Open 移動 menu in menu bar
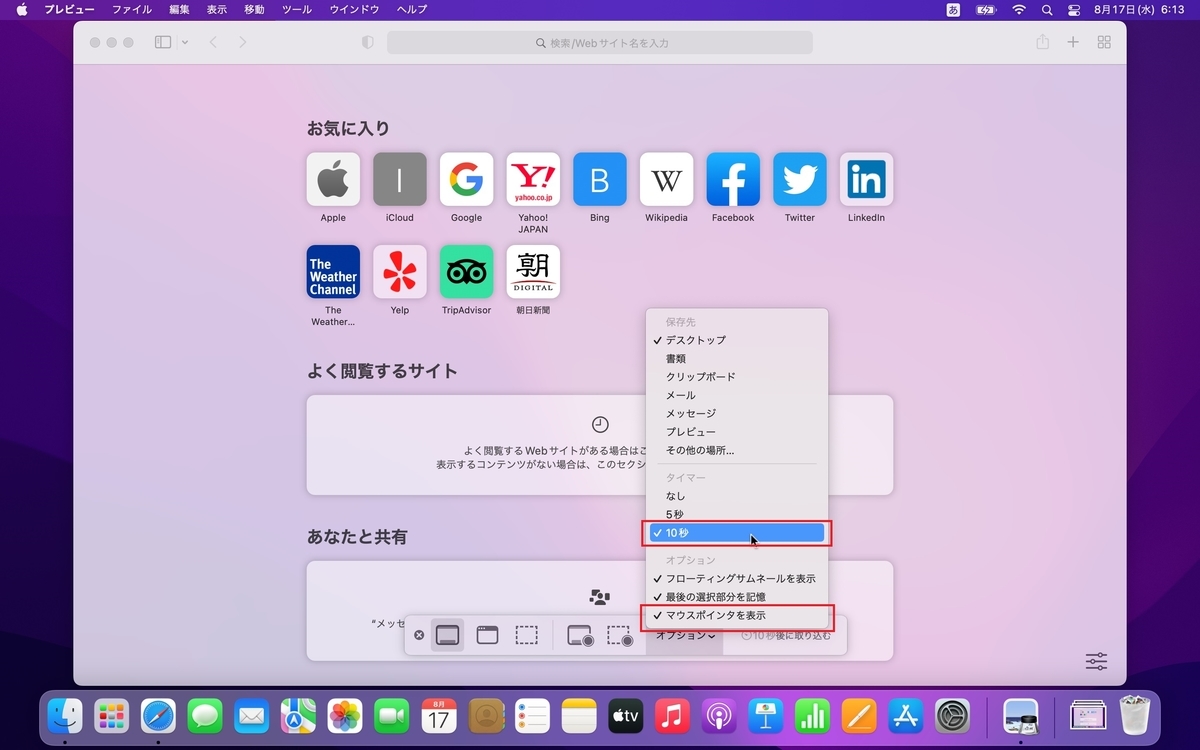The image size is (1200, 750). [x=255, y=9]
